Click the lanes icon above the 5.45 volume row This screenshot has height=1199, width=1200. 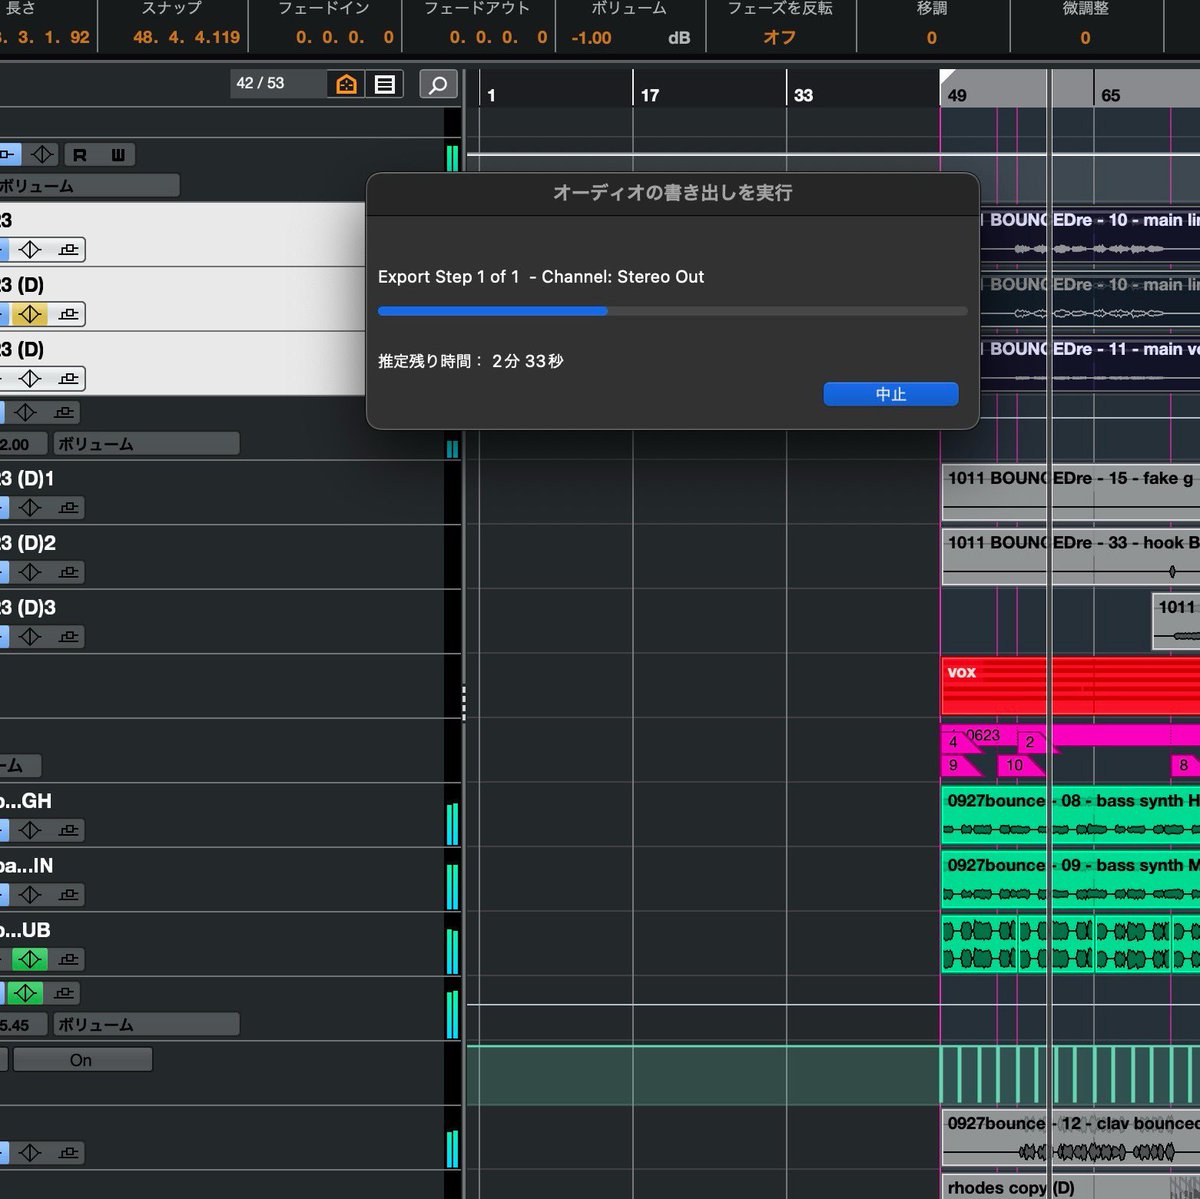(x=63, y=993)
